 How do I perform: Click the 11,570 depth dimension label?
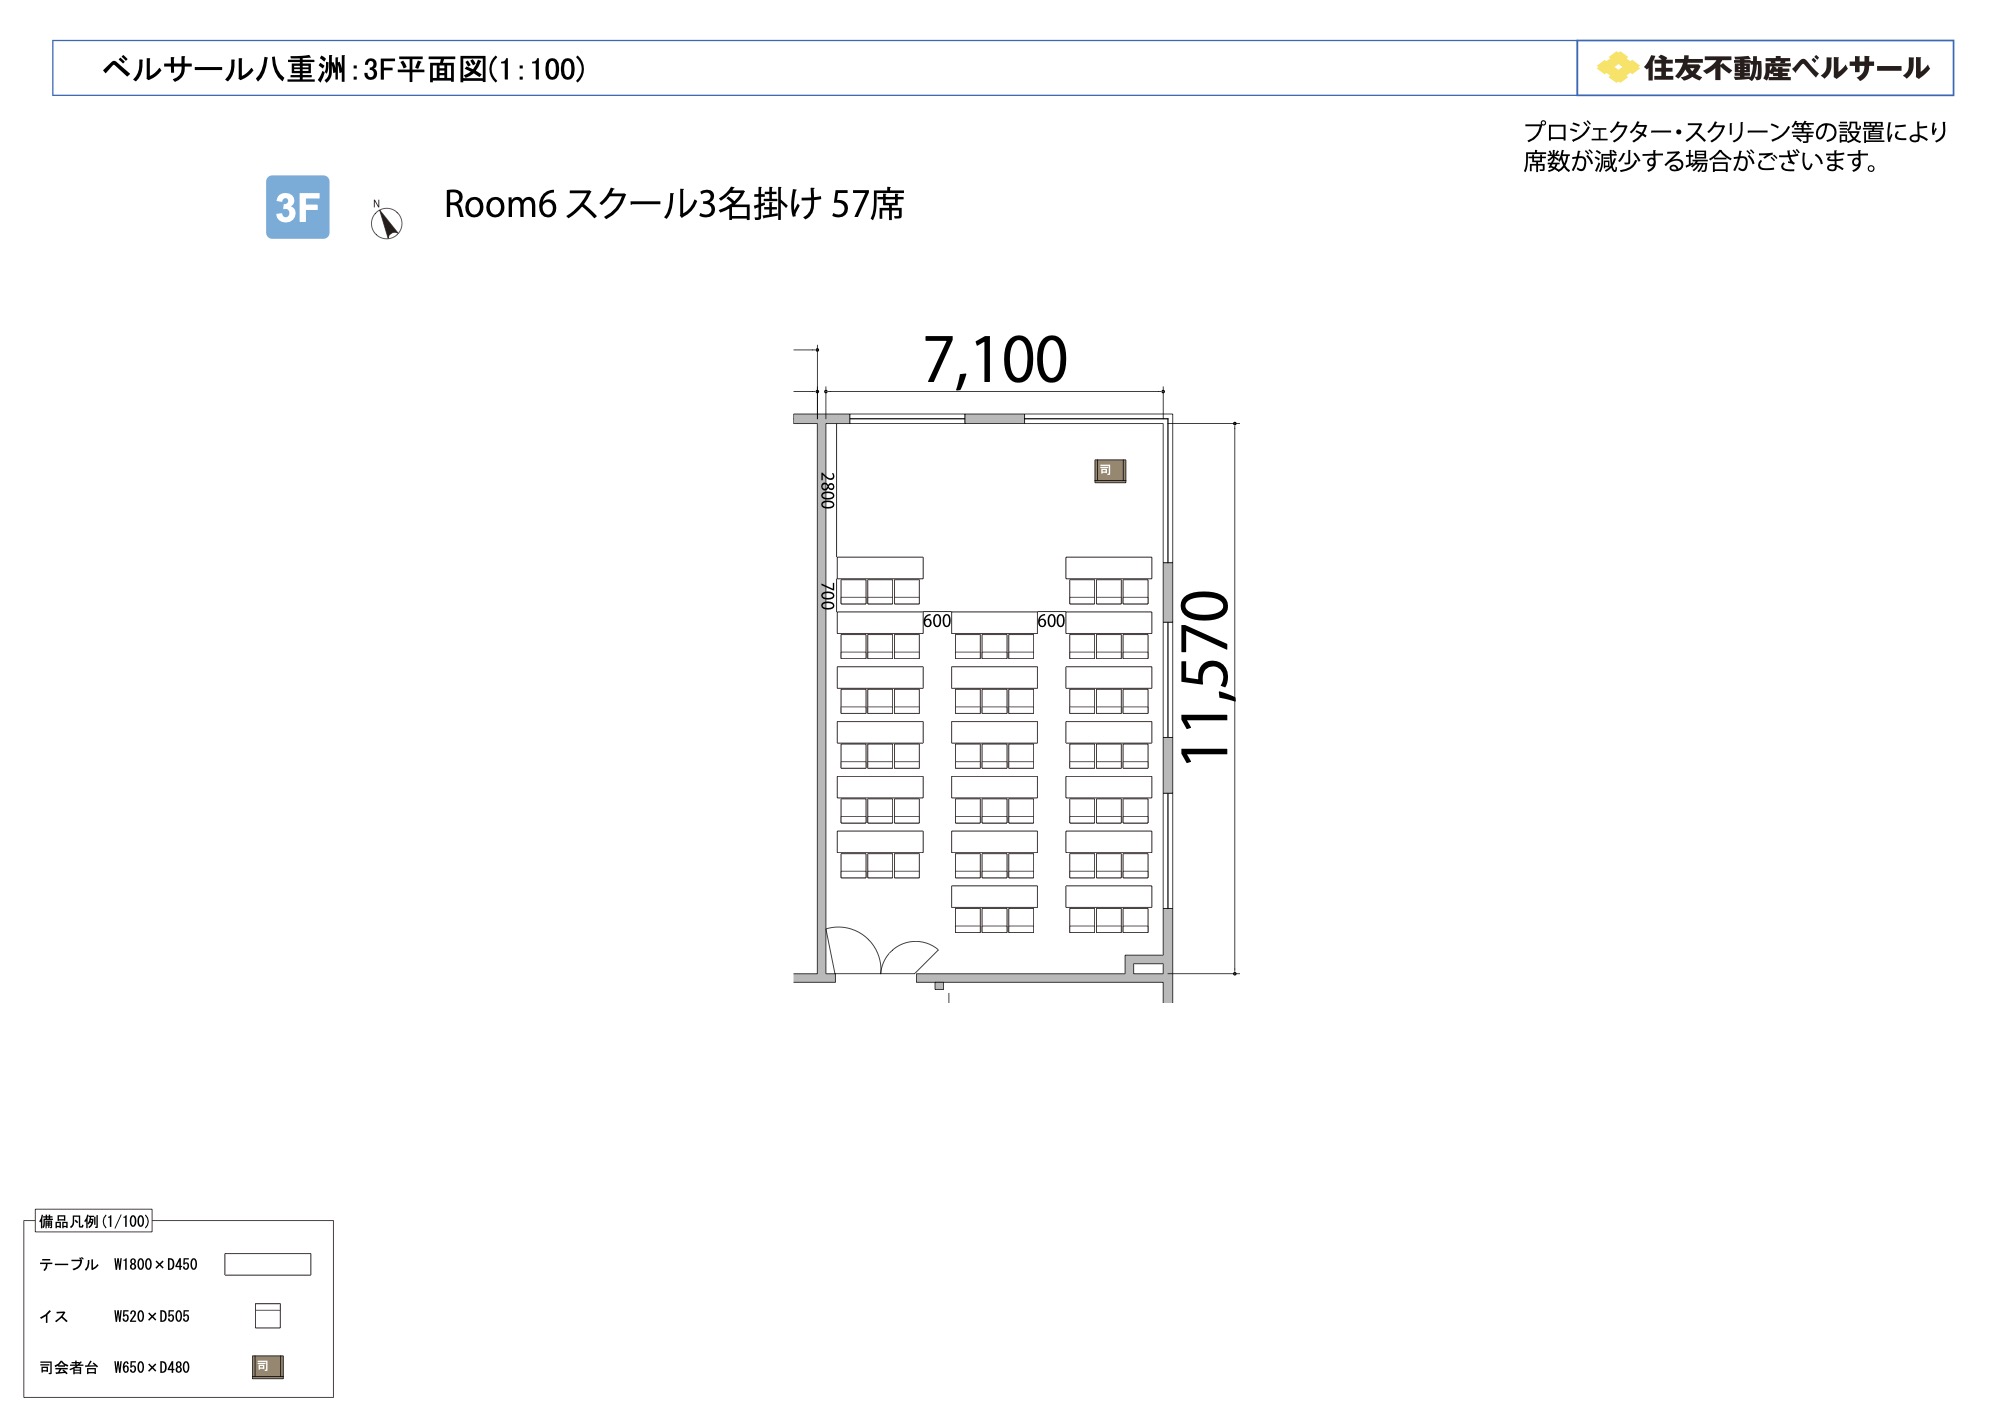click(x=1205, y=677)
